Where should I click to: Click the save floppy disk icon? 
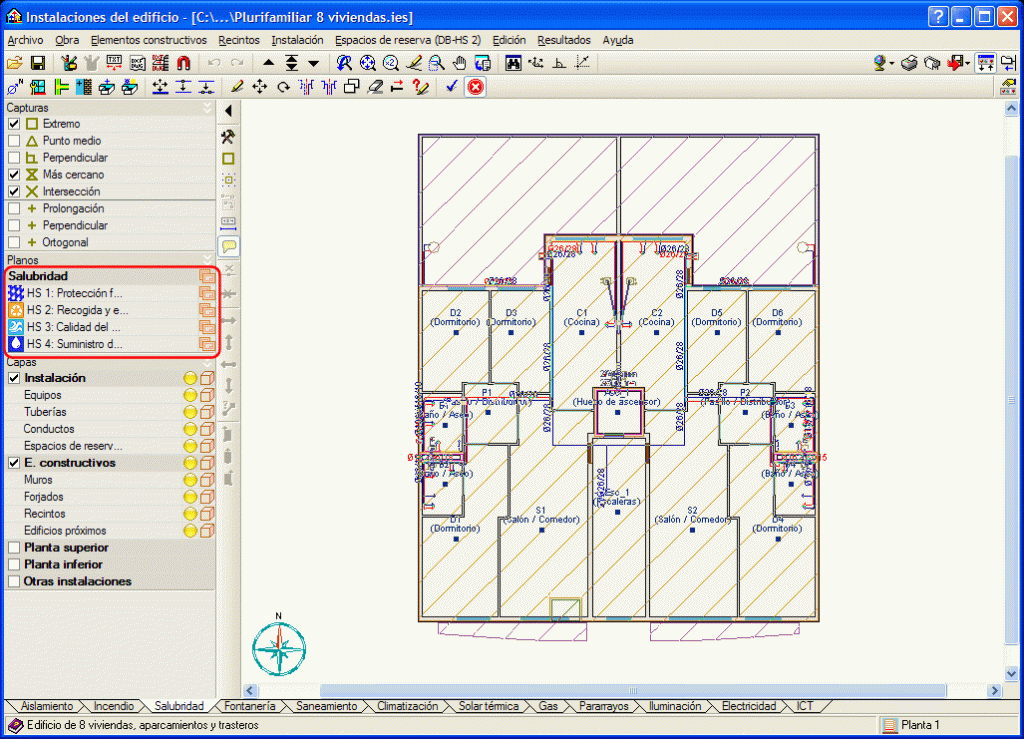(38, 63)
